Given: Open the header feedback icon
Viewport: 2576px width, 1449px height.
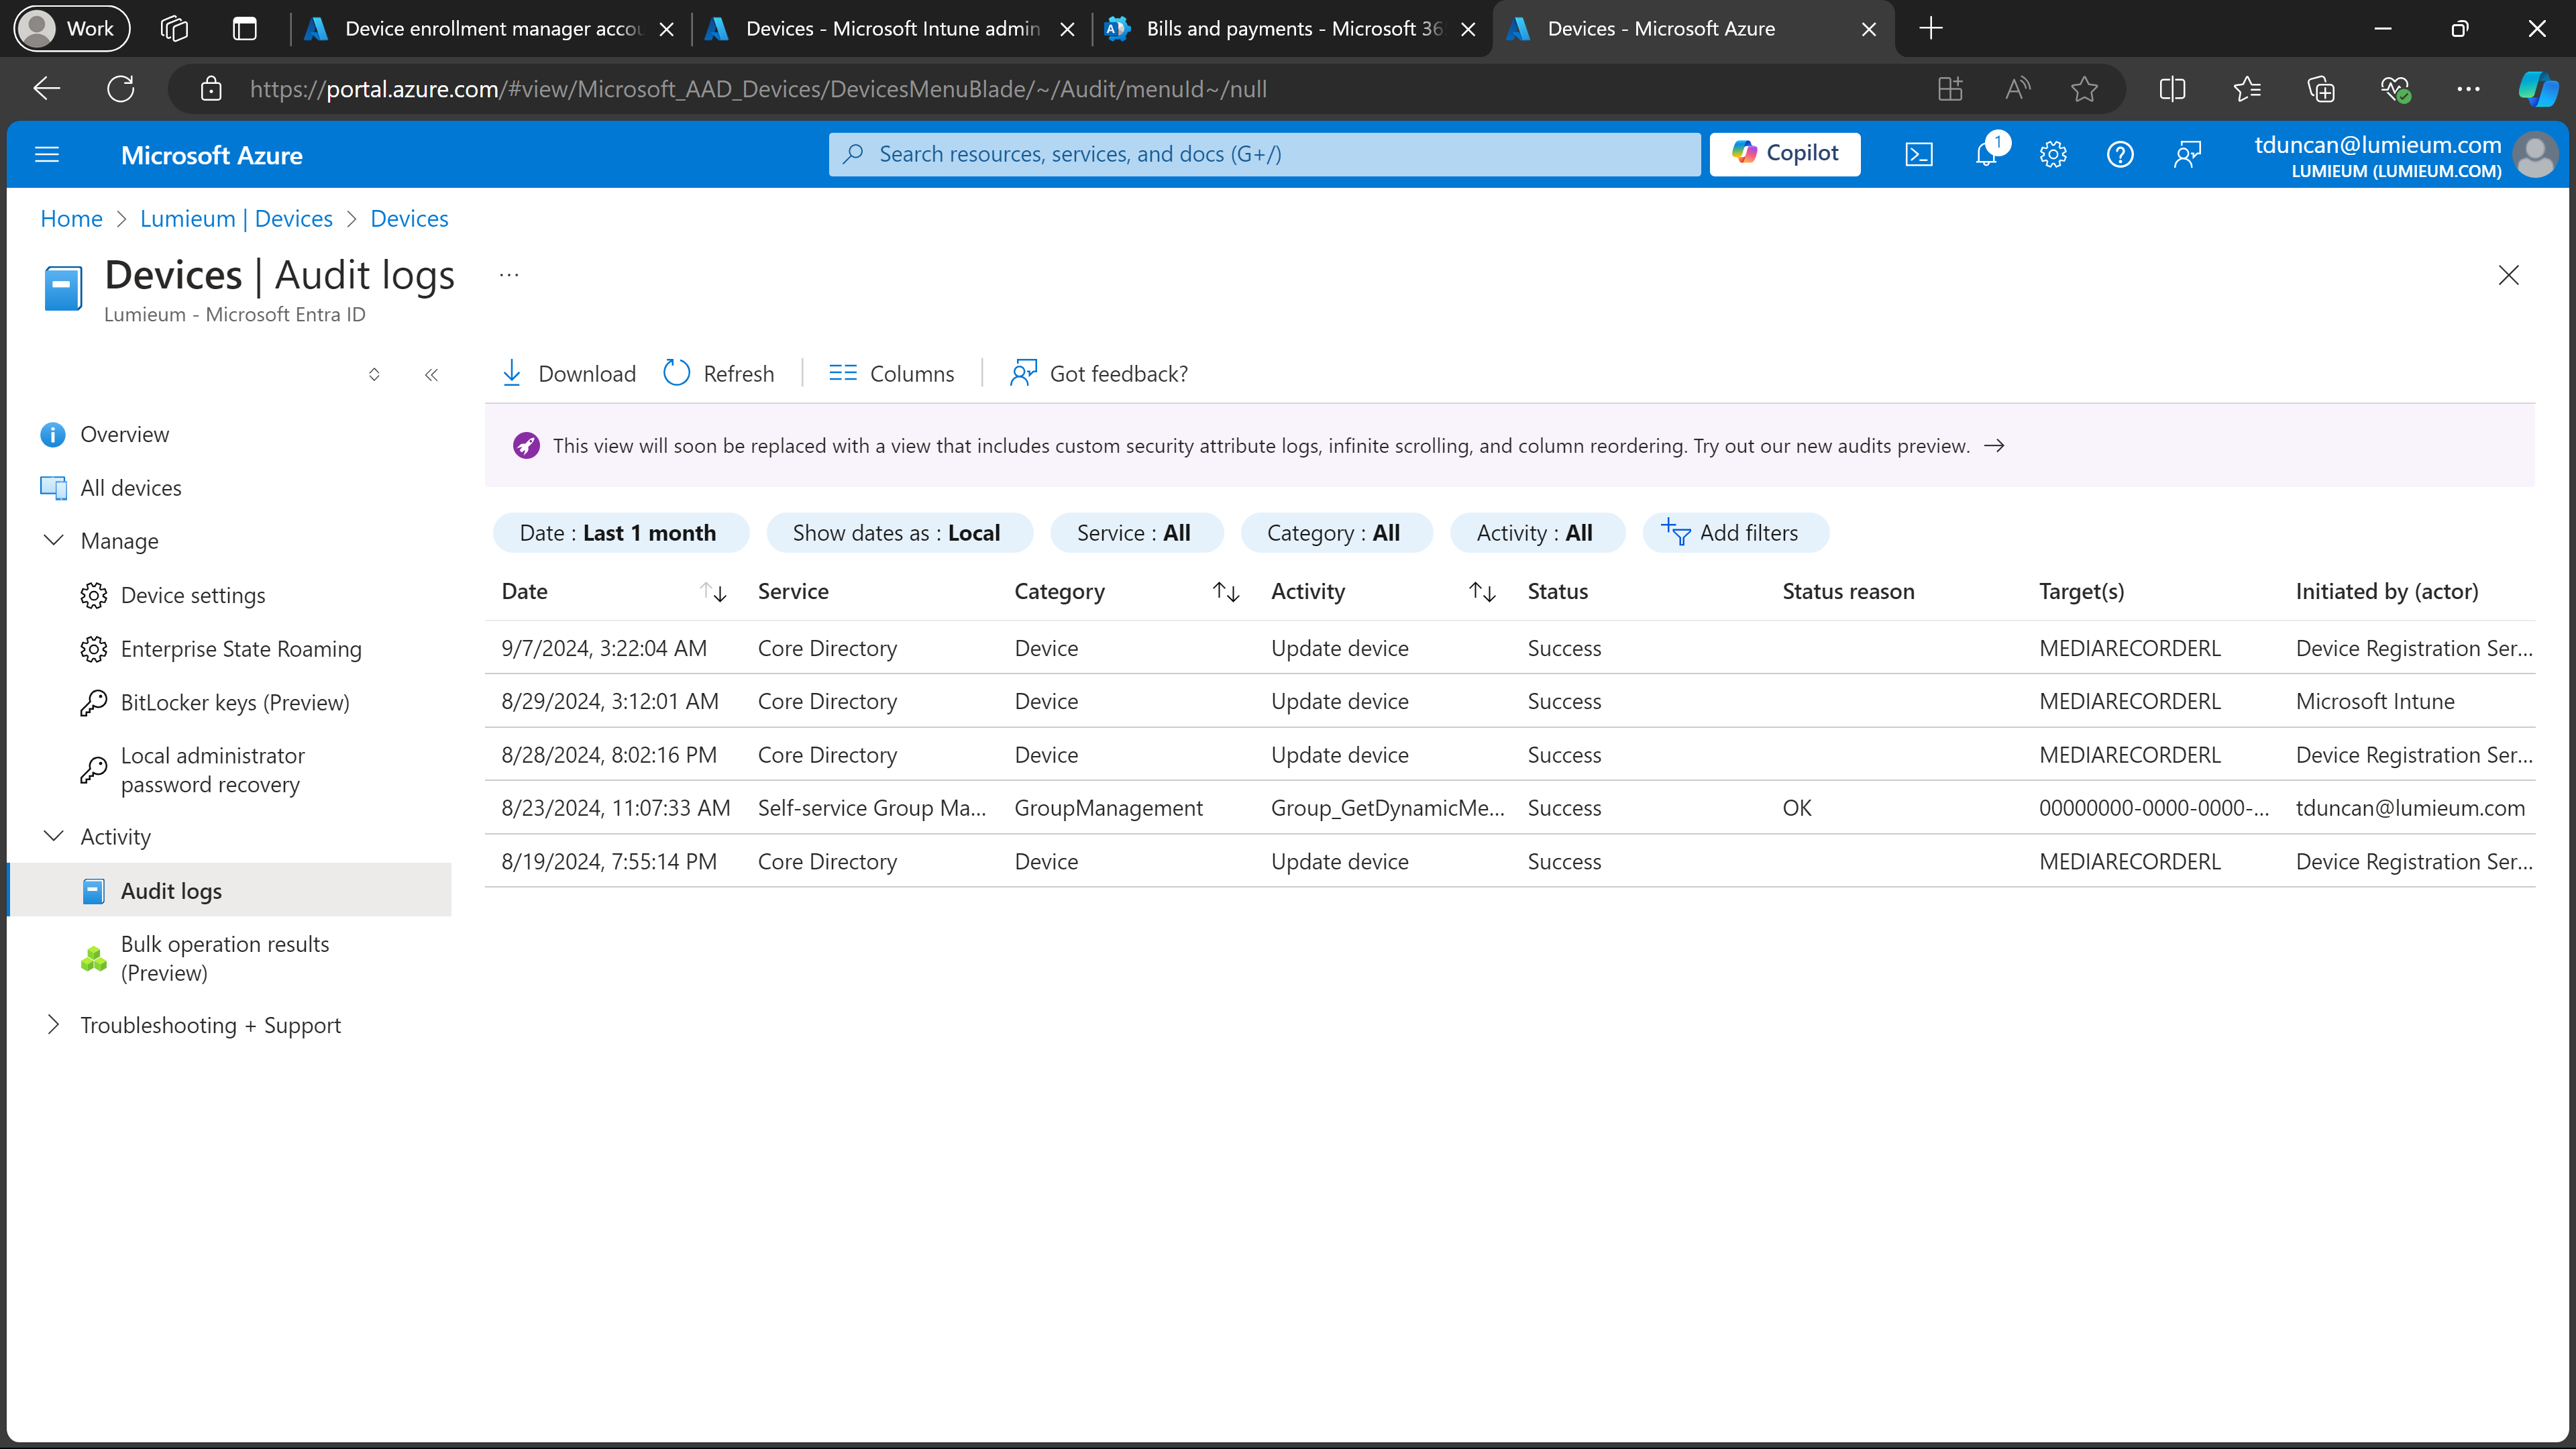Looking at the screenshot, I should [x=2187, y=154].
